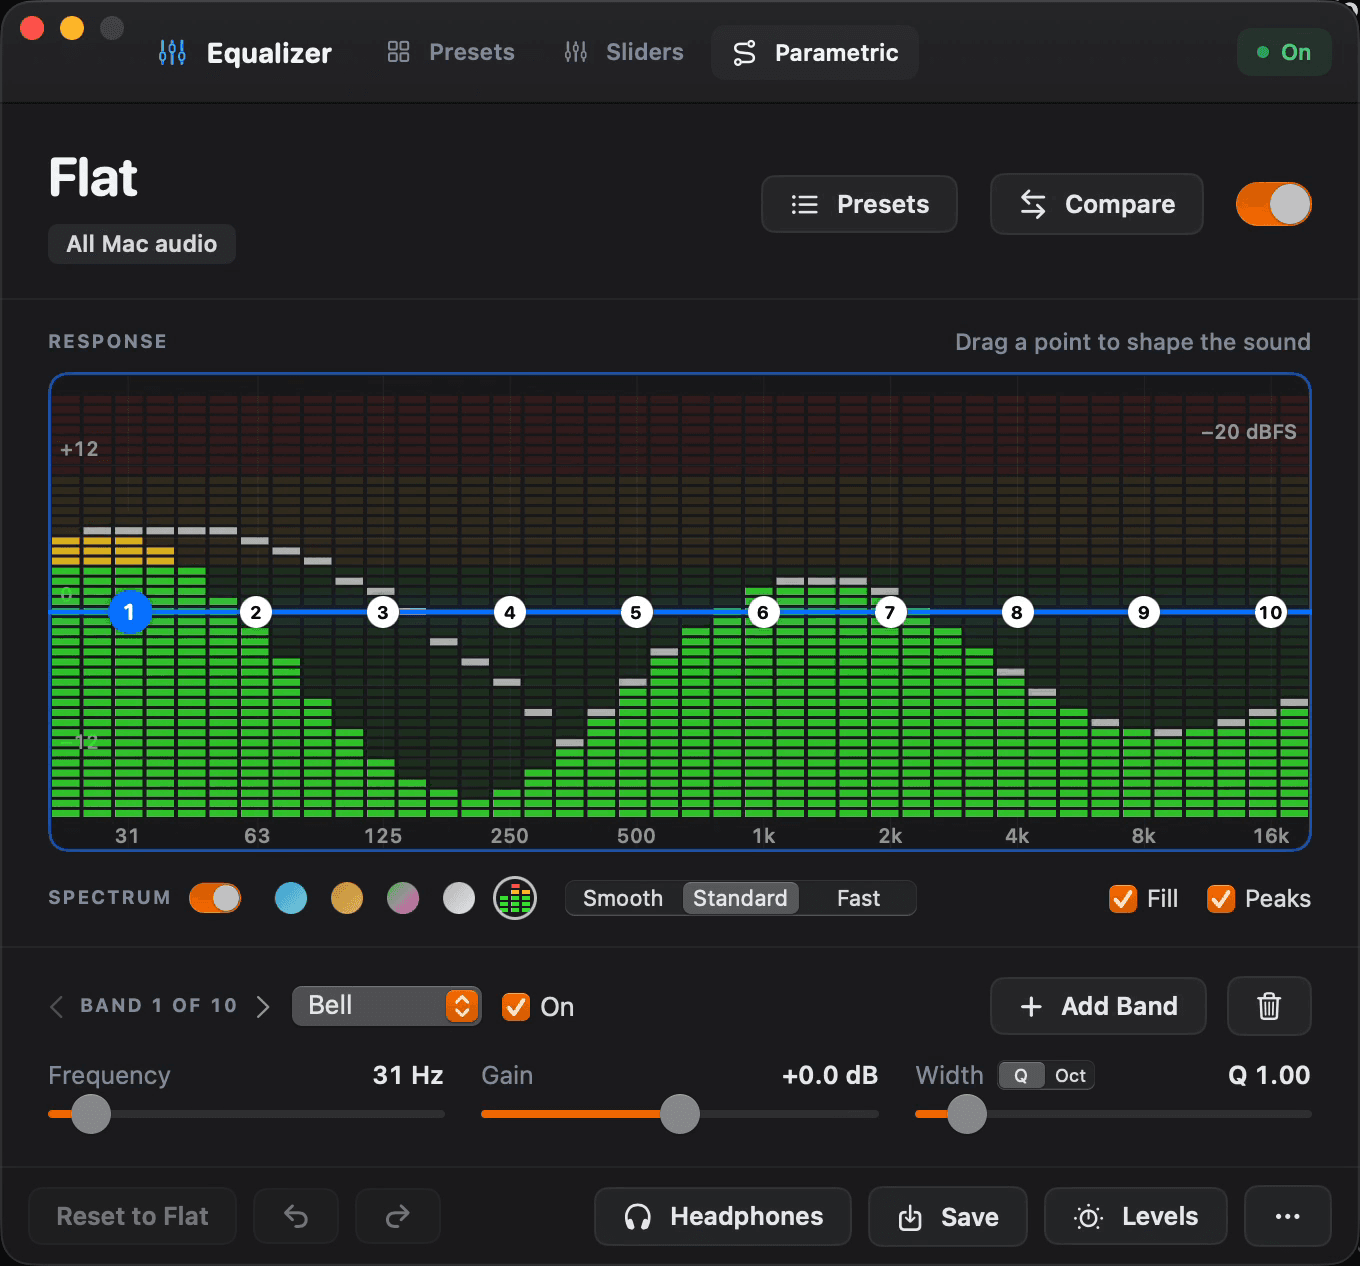Uncheck the Fill checkbox
The image size is (1360, 1266).
(x=1123, y=898)
